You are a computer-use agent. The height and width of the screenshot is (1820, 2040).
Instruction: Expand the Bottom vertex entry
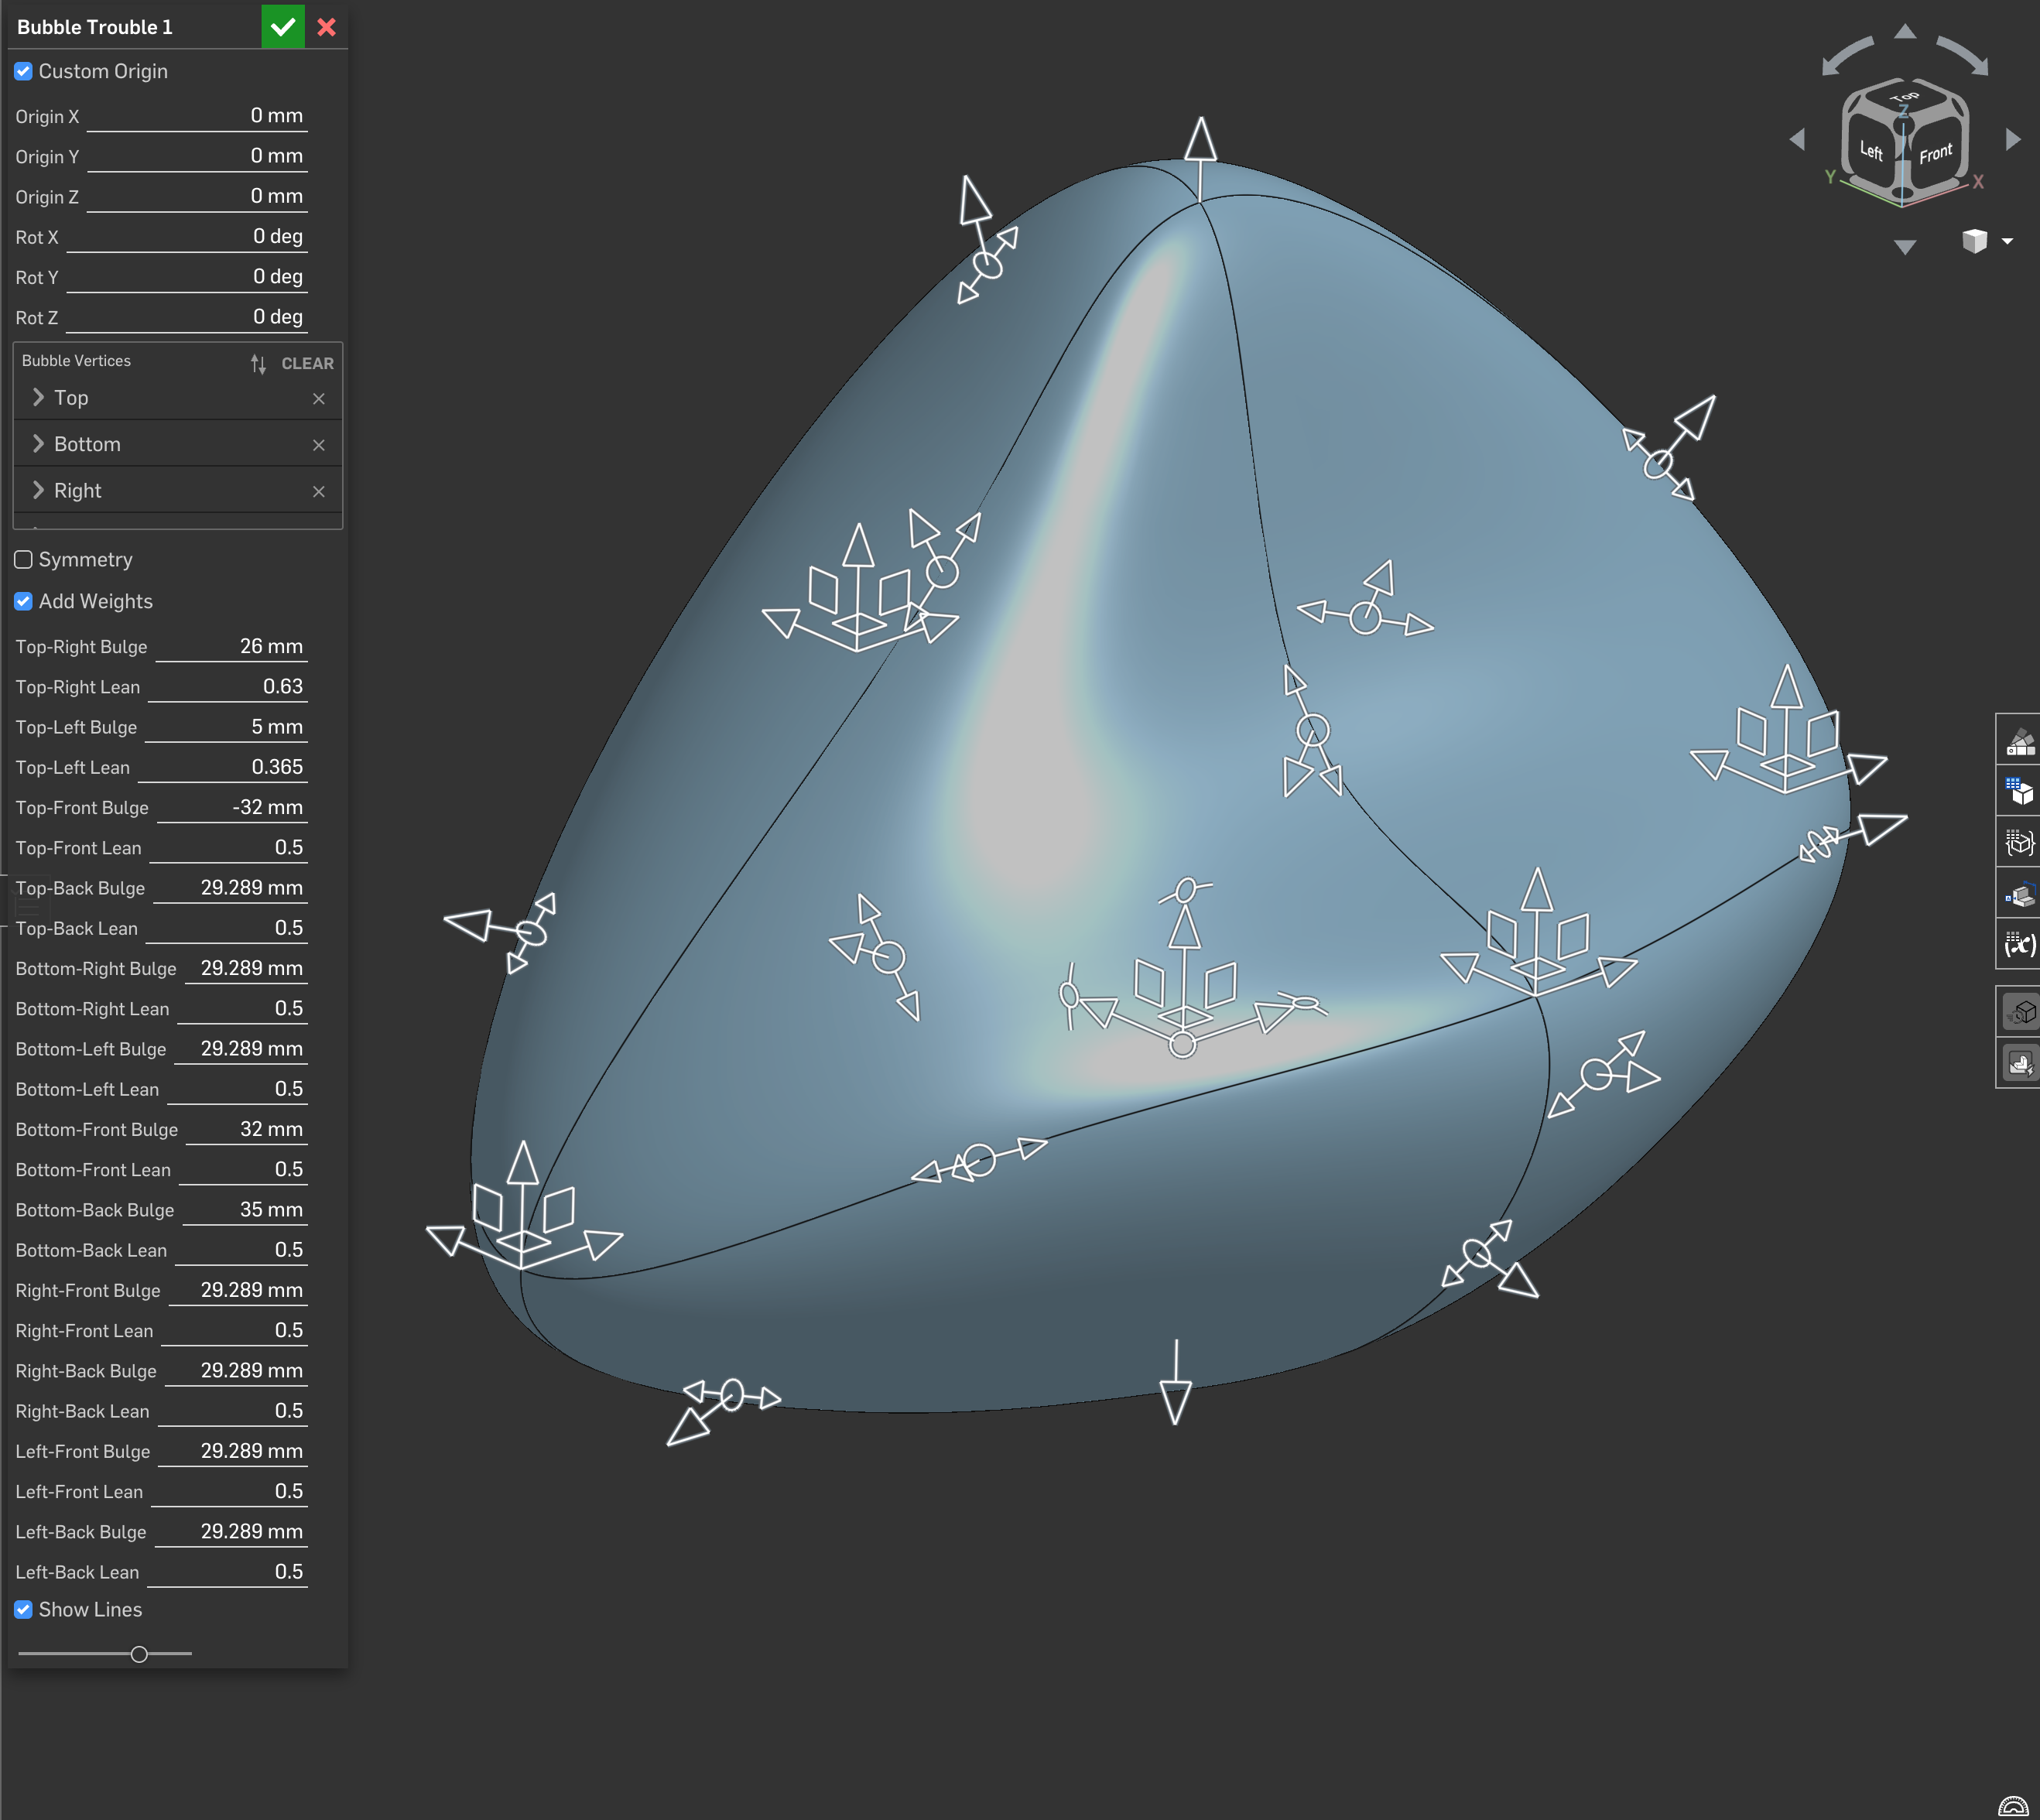[38, 444]
